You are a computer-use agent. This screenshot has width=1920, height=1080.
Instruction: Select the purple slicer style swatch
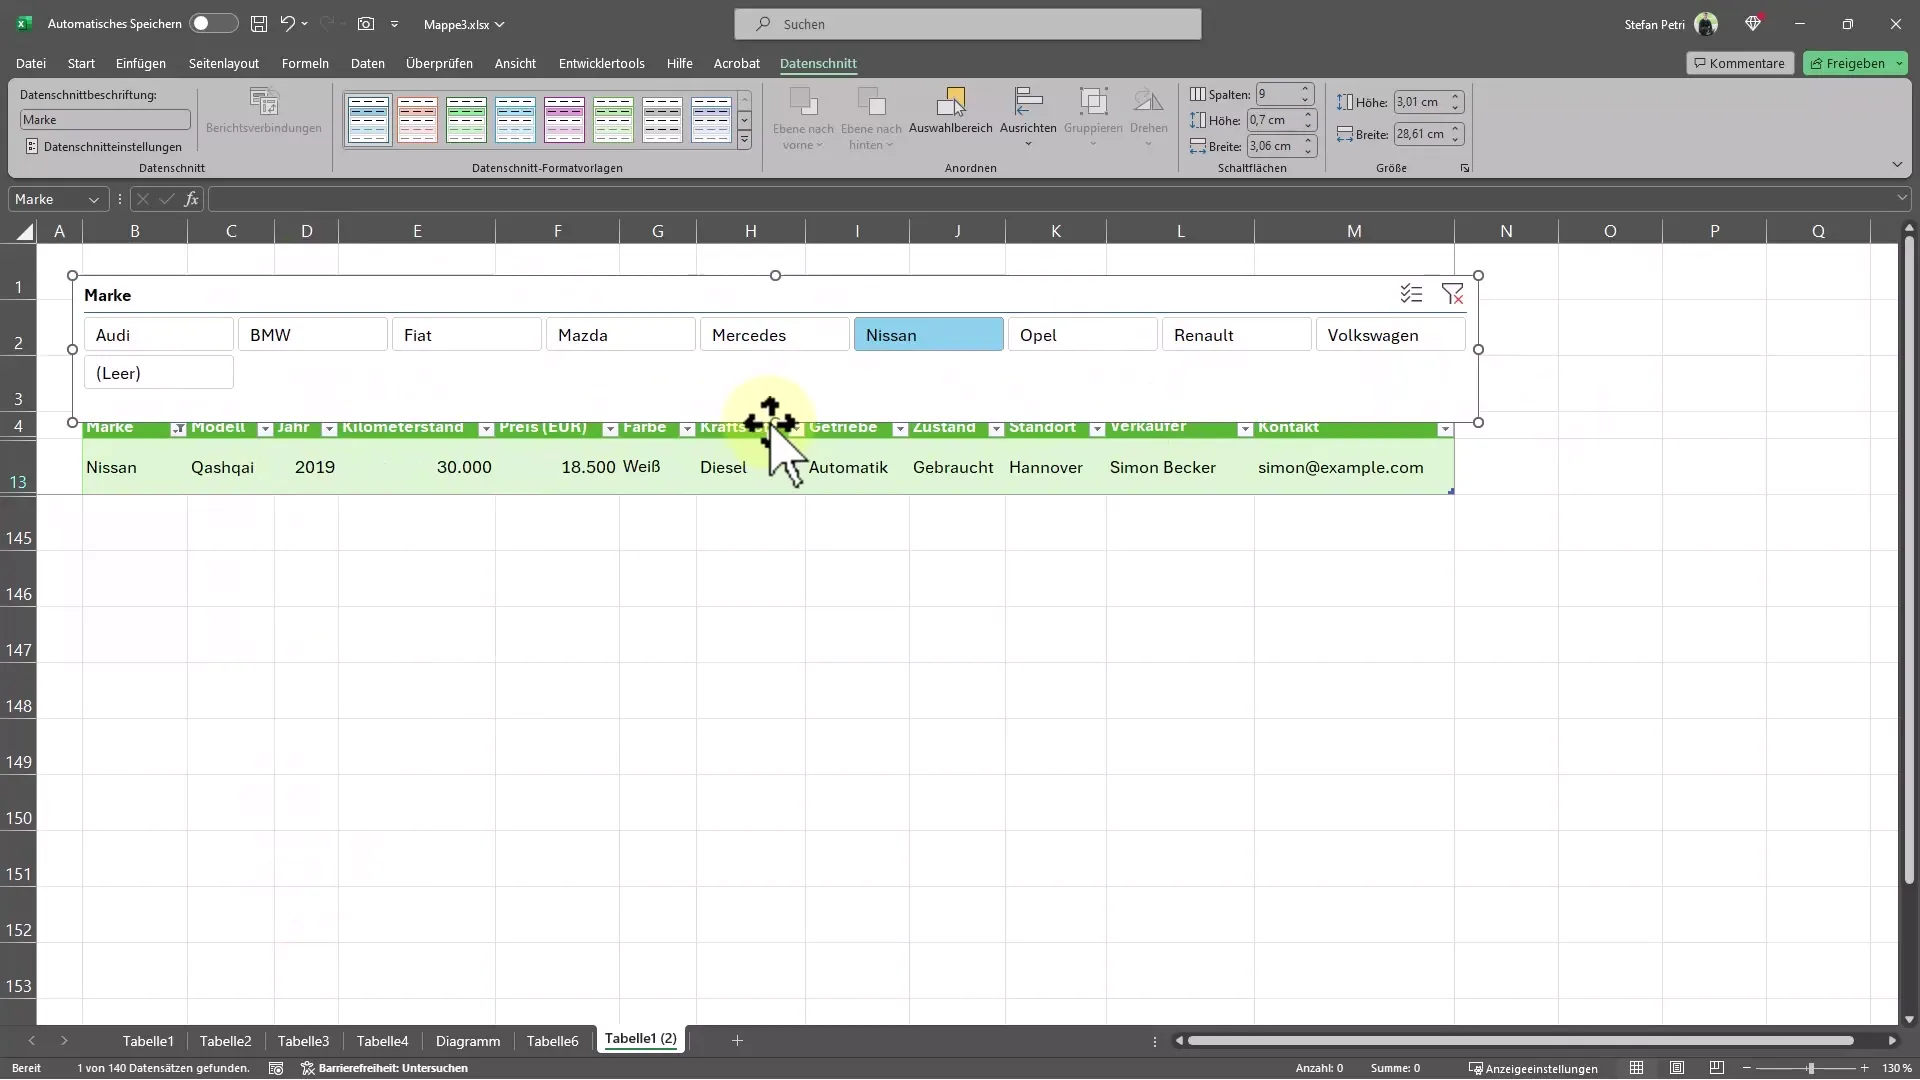coord(564,119)
